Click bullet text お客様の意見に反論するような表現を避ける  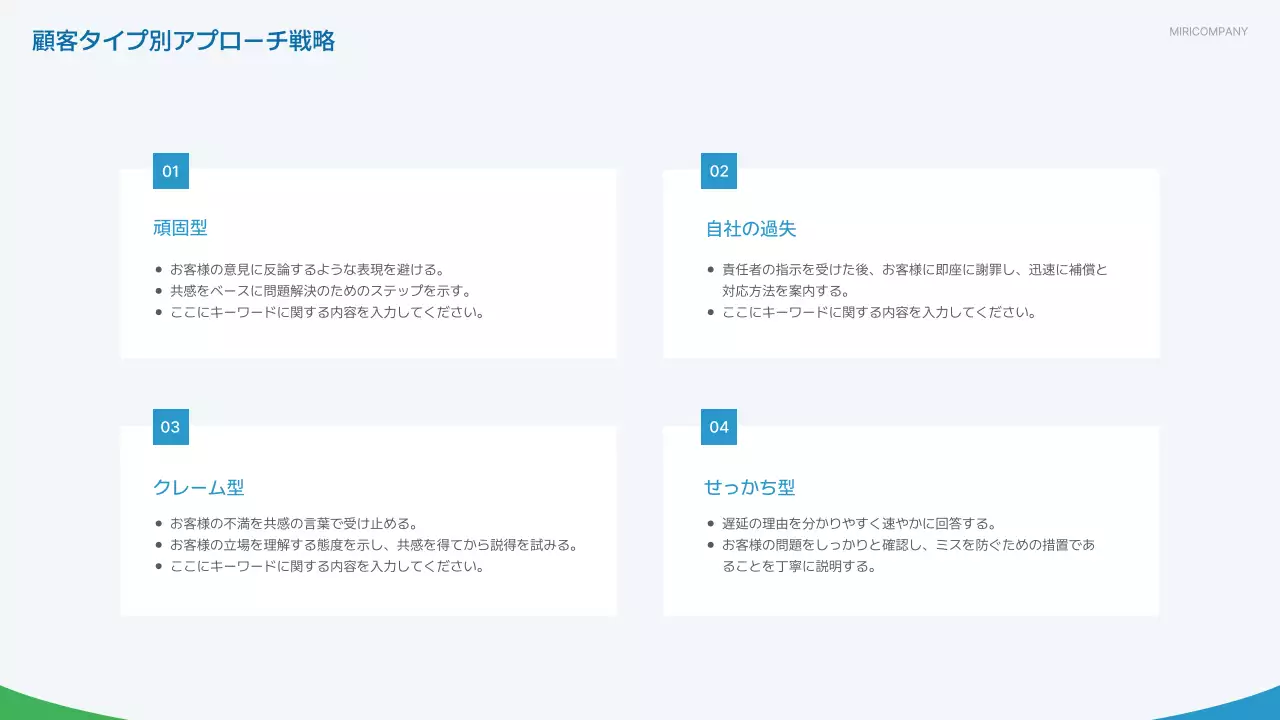(306, 269)
